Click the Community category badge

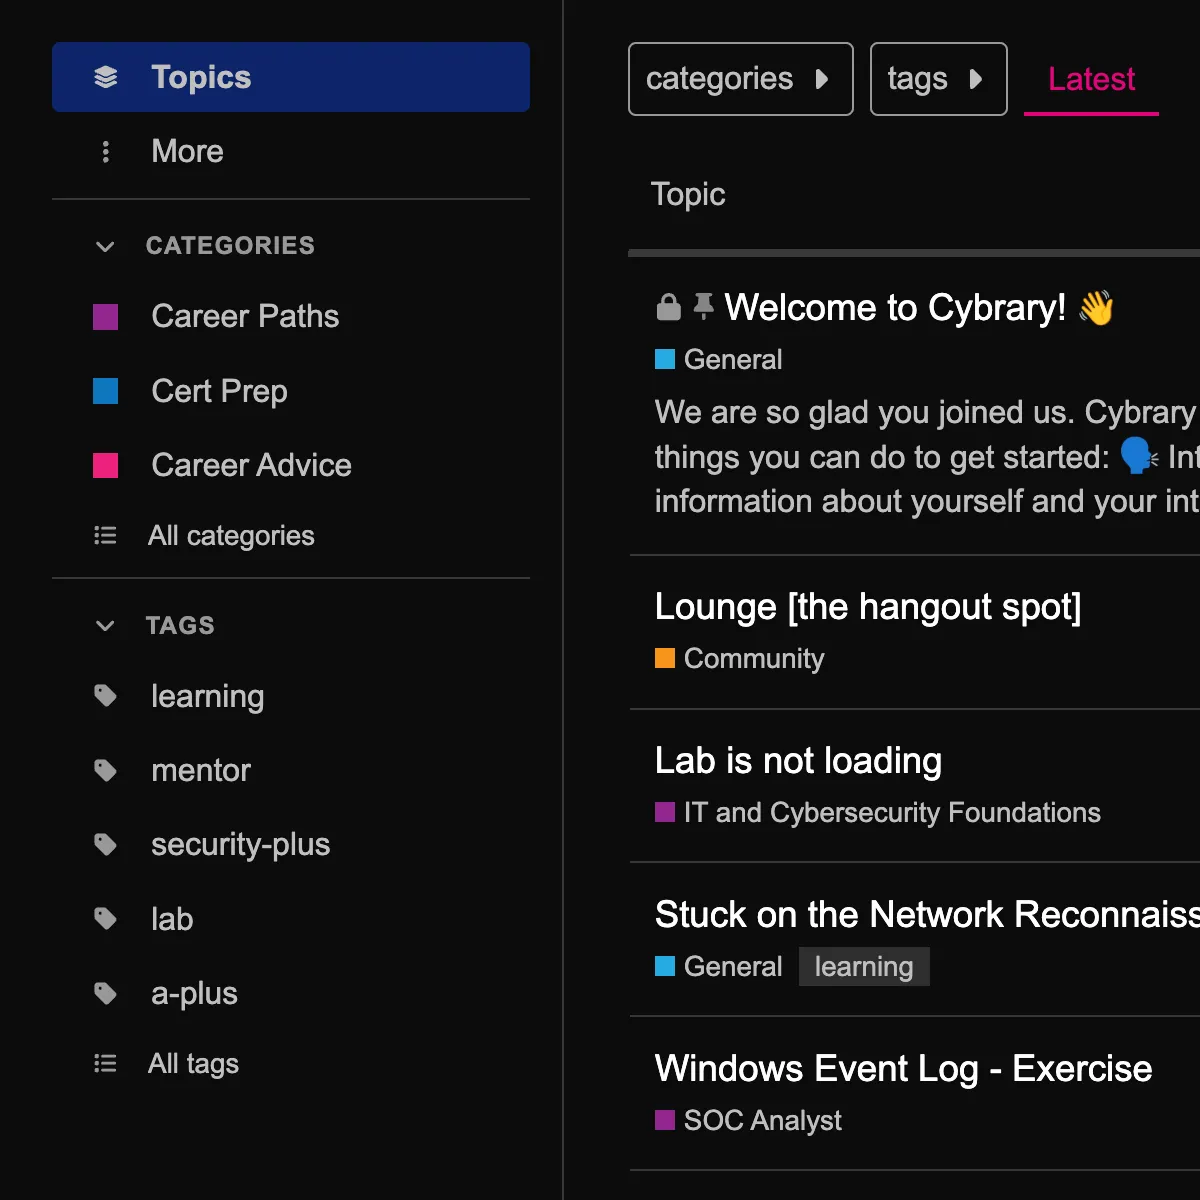740,659
